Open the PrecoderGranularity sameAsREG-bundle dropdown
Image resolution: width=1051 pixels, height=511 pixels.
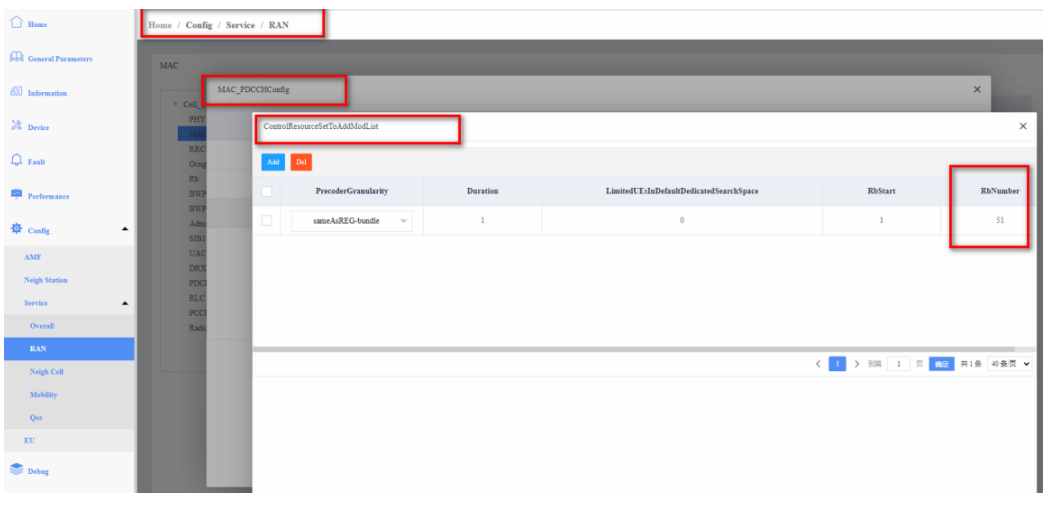click(x=351, y=222)
